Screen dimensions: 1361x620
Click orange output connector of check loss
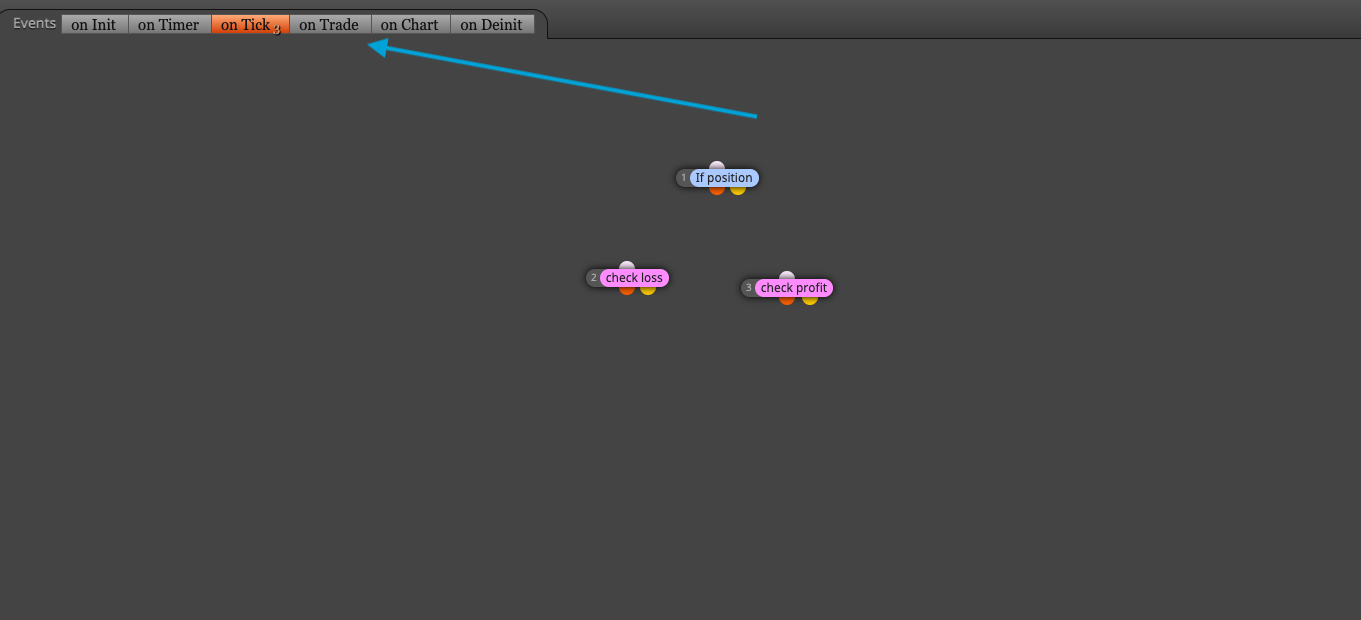click(627, 290)
